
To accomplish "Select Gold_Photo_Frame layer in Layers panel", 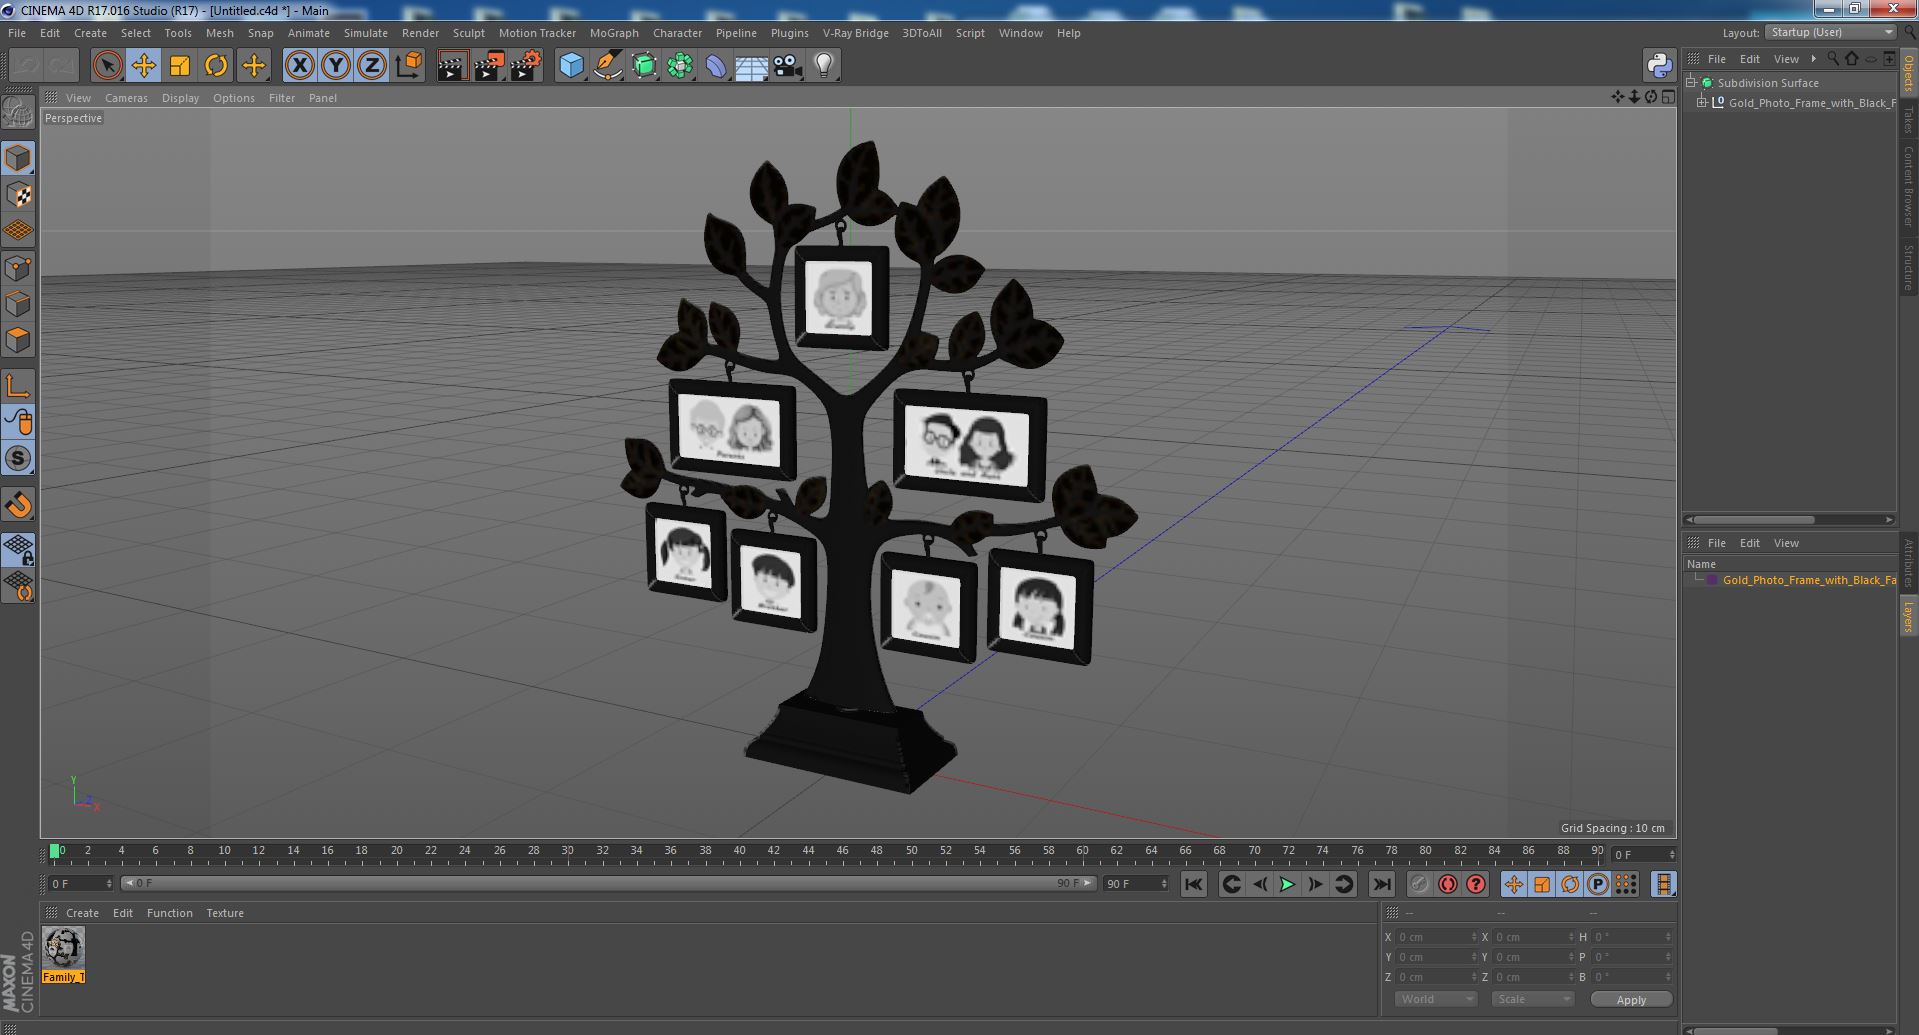I will [x=1809, y=580].
